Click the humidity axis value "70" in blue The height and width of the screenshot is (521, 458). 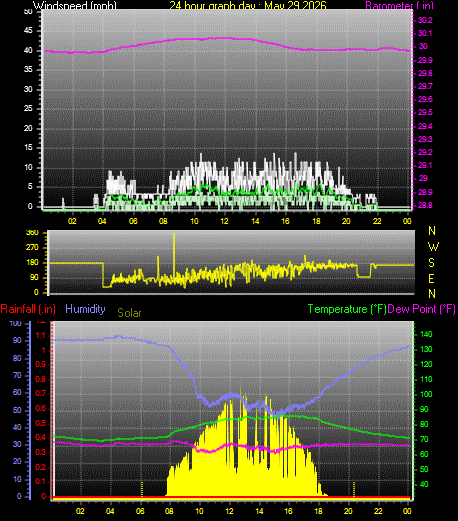[17, 375]
